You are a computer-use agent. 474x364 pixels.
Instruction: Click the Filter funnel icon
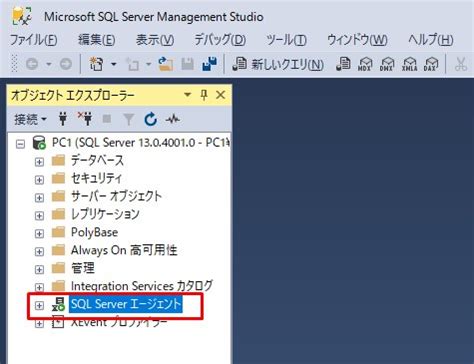tap(129, 119)
